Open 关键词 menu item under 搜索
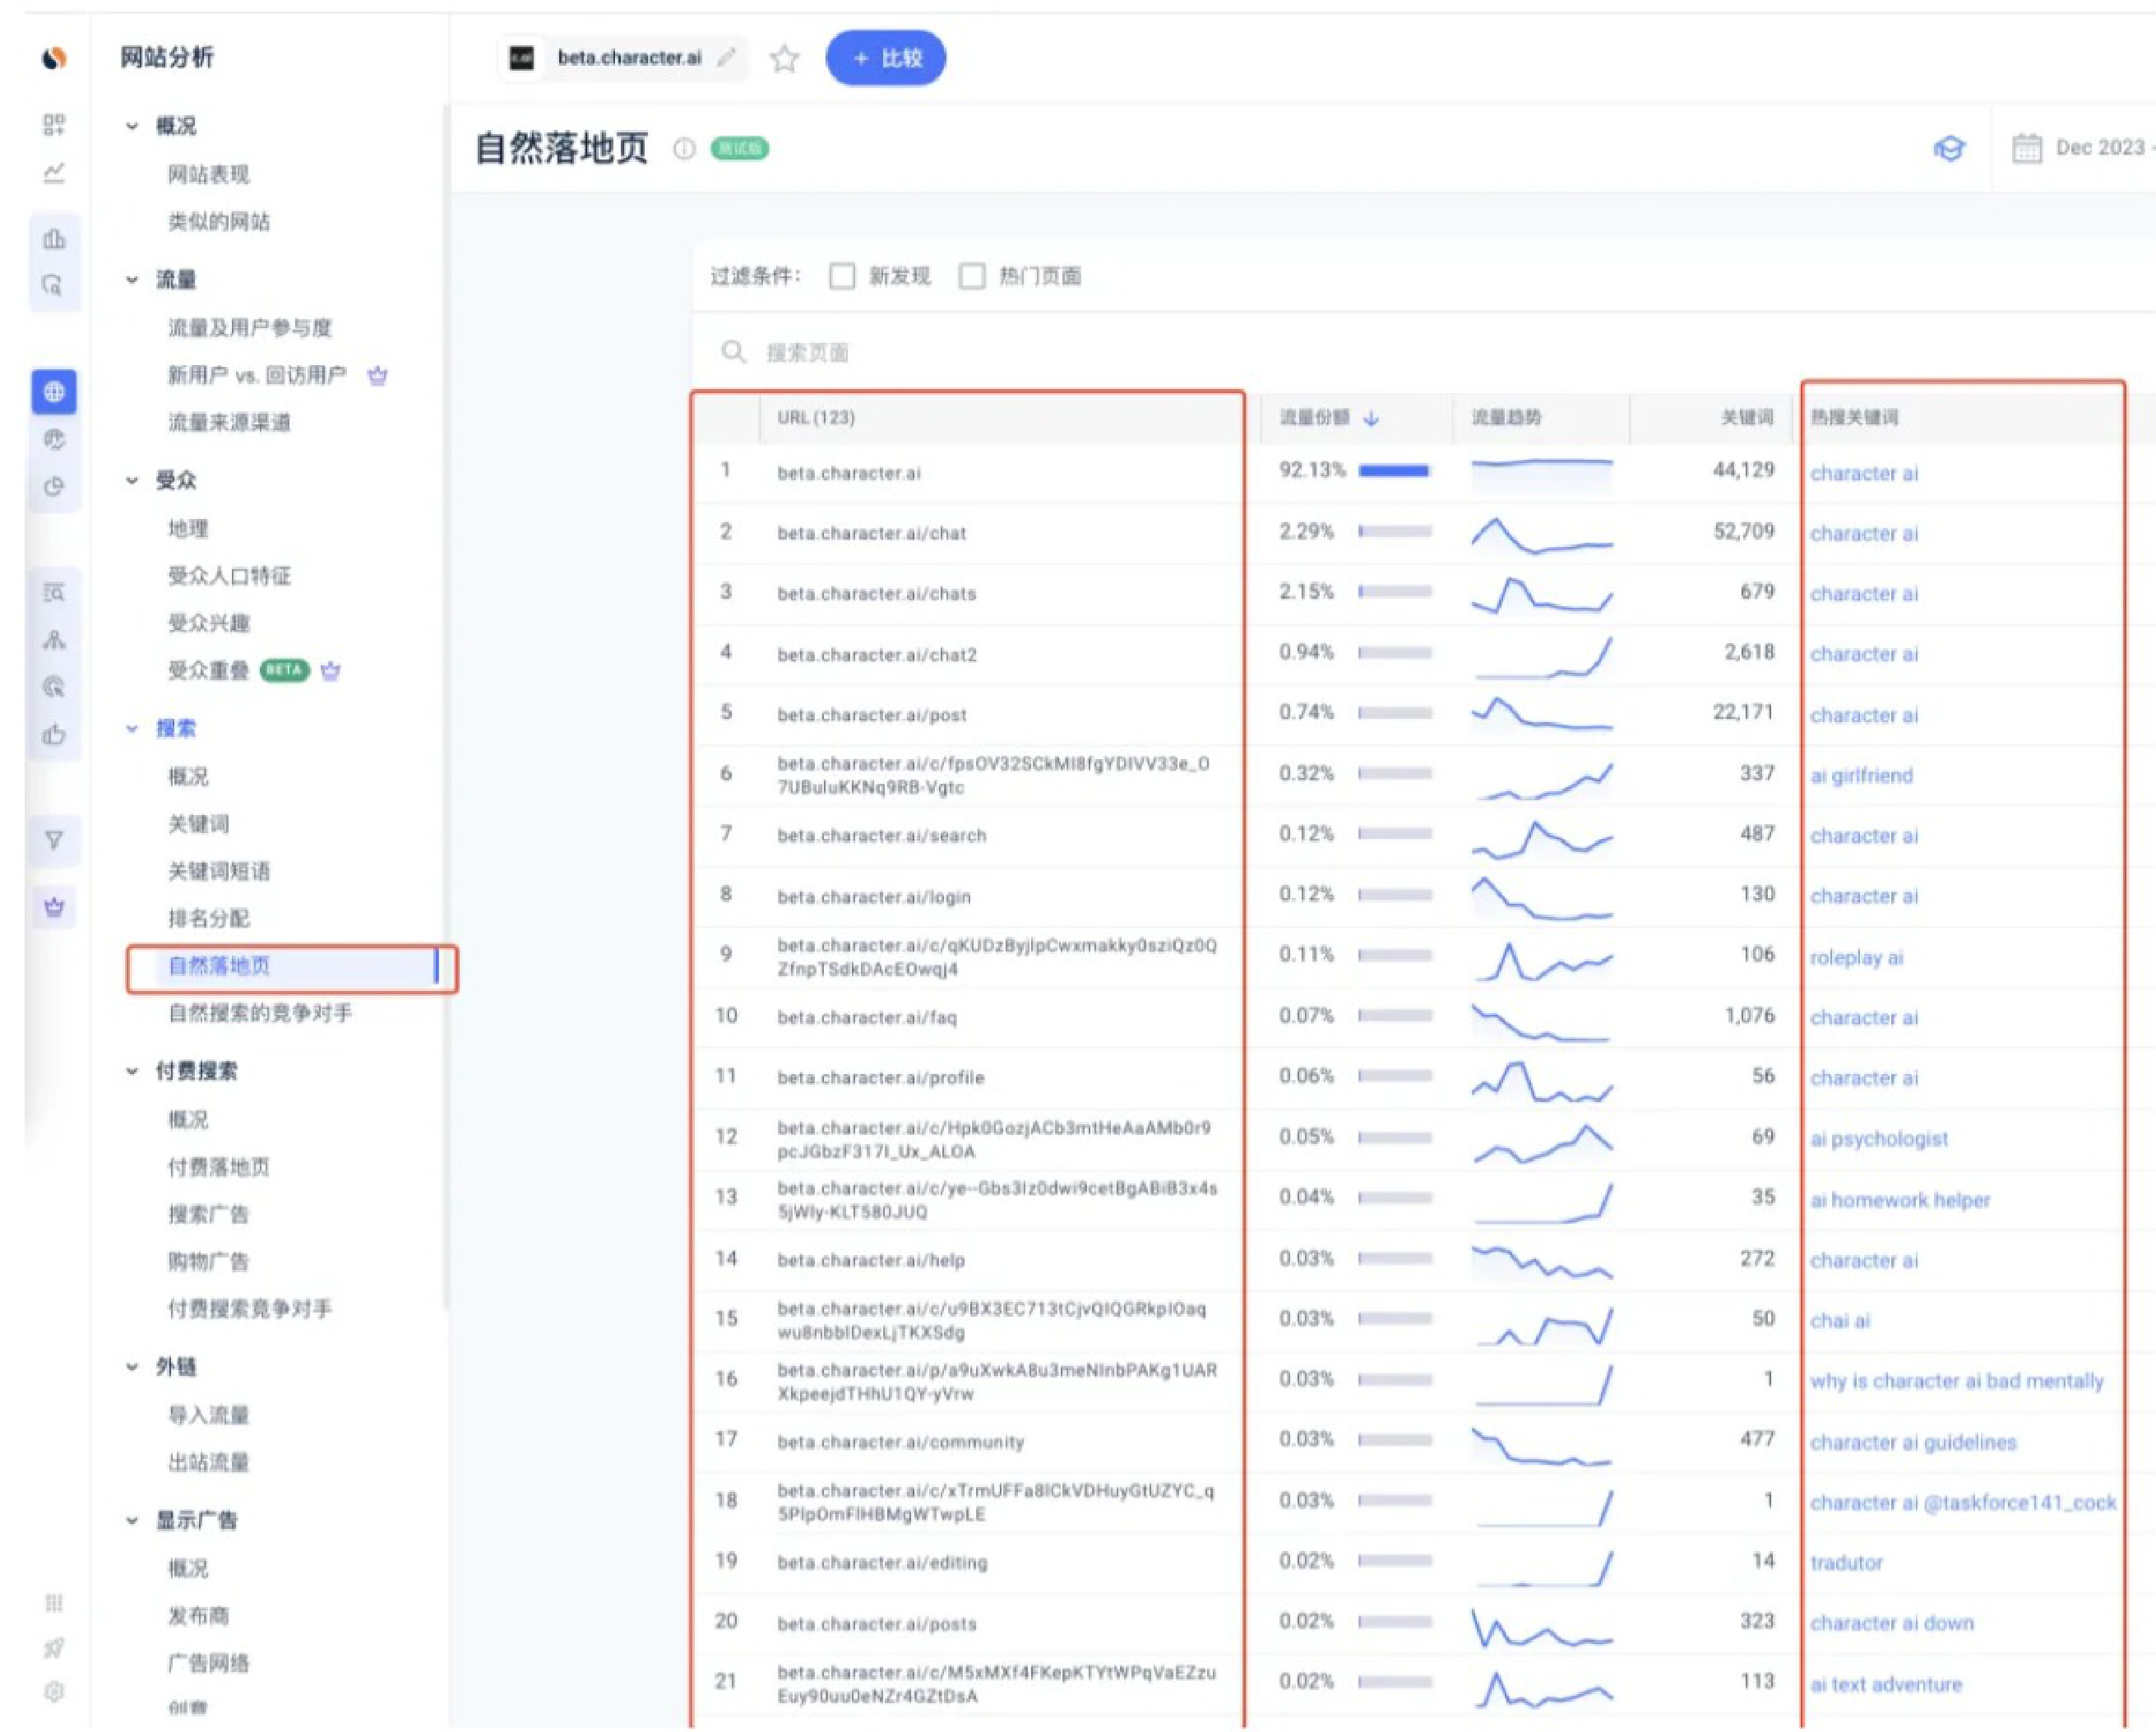The image size is (2156, 1732). pos(199,824)
